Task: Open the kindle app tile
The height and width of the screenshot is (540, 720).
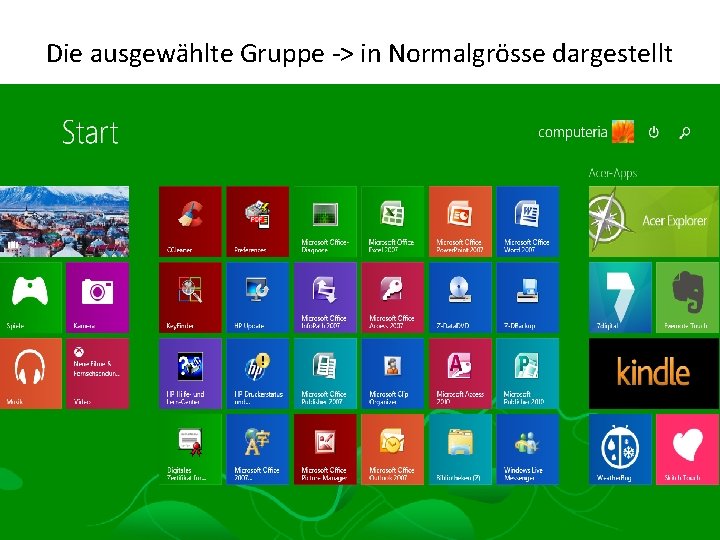Action: tap(654, 373)
